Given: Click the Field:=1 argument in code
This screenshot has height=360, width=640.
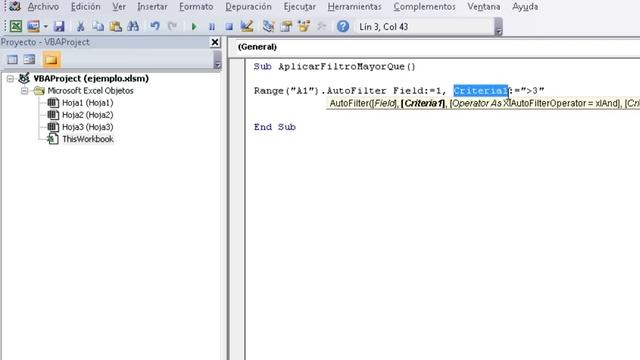Looking at the screenshot, I should coord(416,91).
